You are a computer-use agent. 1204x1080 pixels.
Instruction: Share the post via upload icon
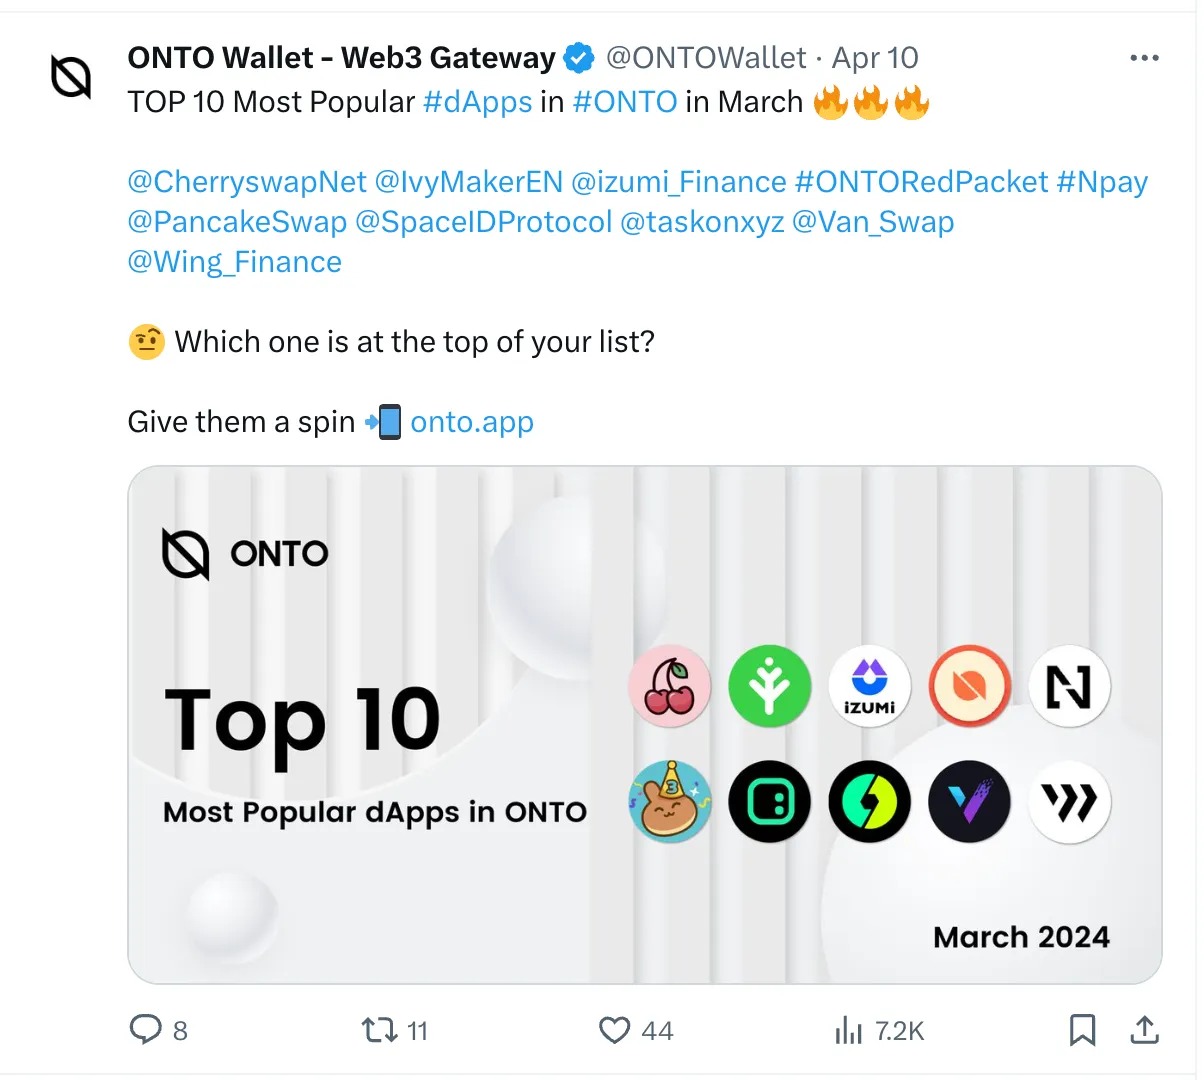point(1144,1030)
